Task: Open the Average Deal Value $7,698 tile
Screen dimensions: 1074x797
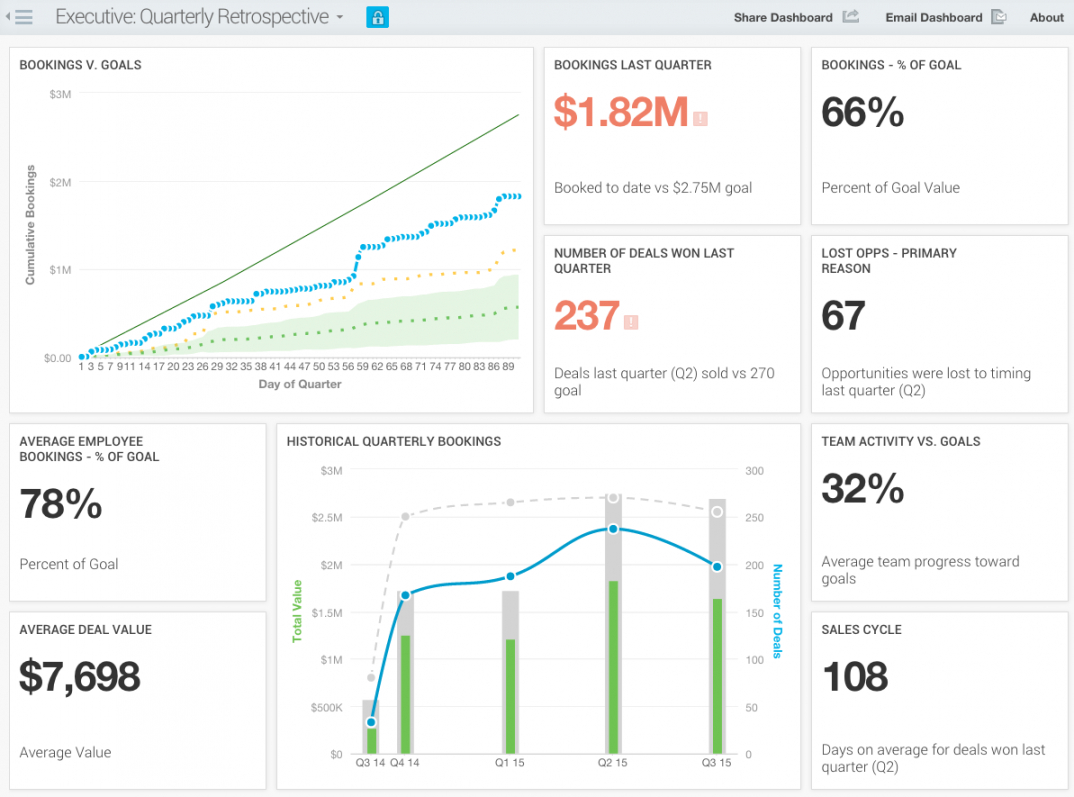Action: click(137, 700)
